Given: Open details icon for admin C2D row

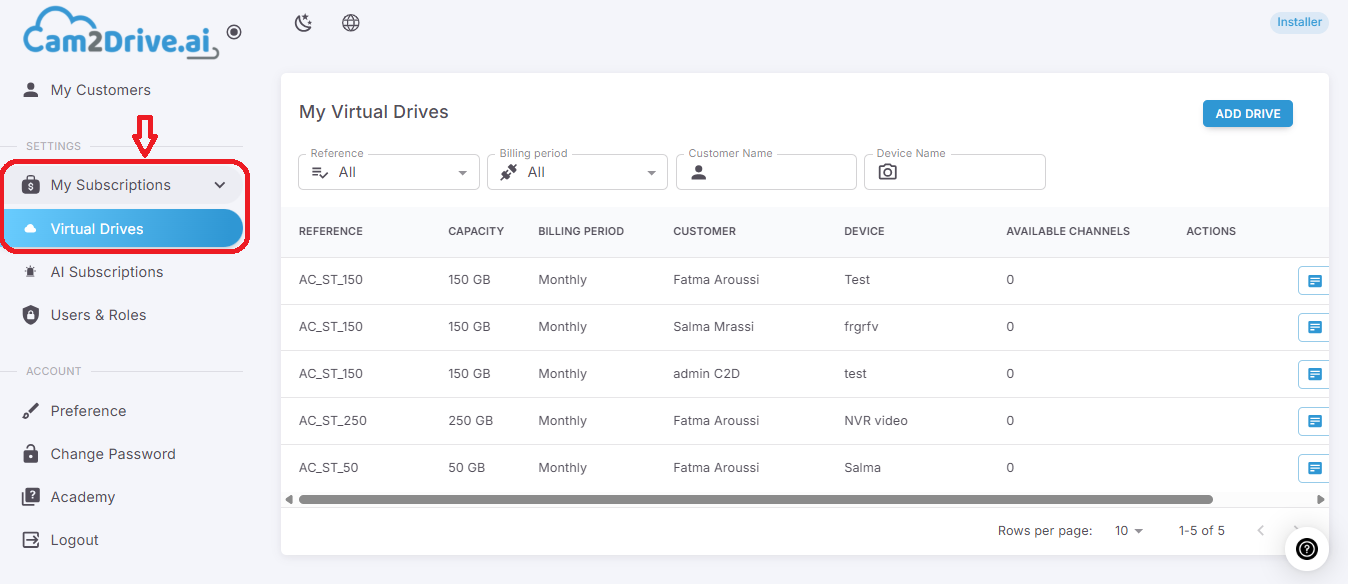Looking at the screenshot, I should click(1314, 374).
